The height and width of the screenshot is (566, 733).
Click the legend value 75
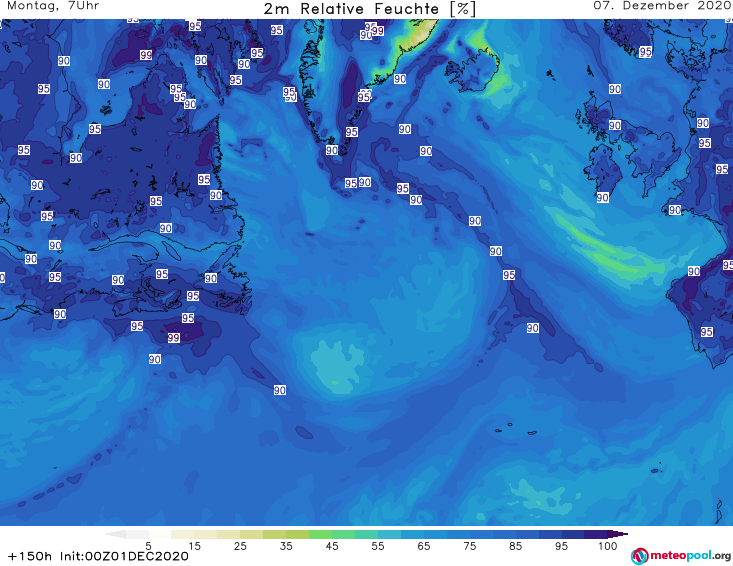pyautogui.click(x=469, y=546)
